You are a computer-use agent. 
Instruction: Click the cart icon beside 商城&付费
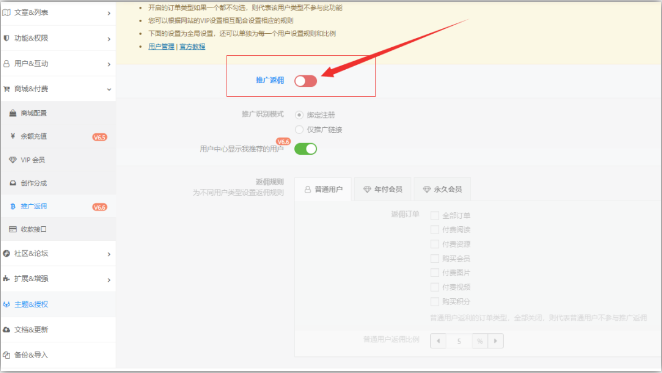[x=6, y=89]
